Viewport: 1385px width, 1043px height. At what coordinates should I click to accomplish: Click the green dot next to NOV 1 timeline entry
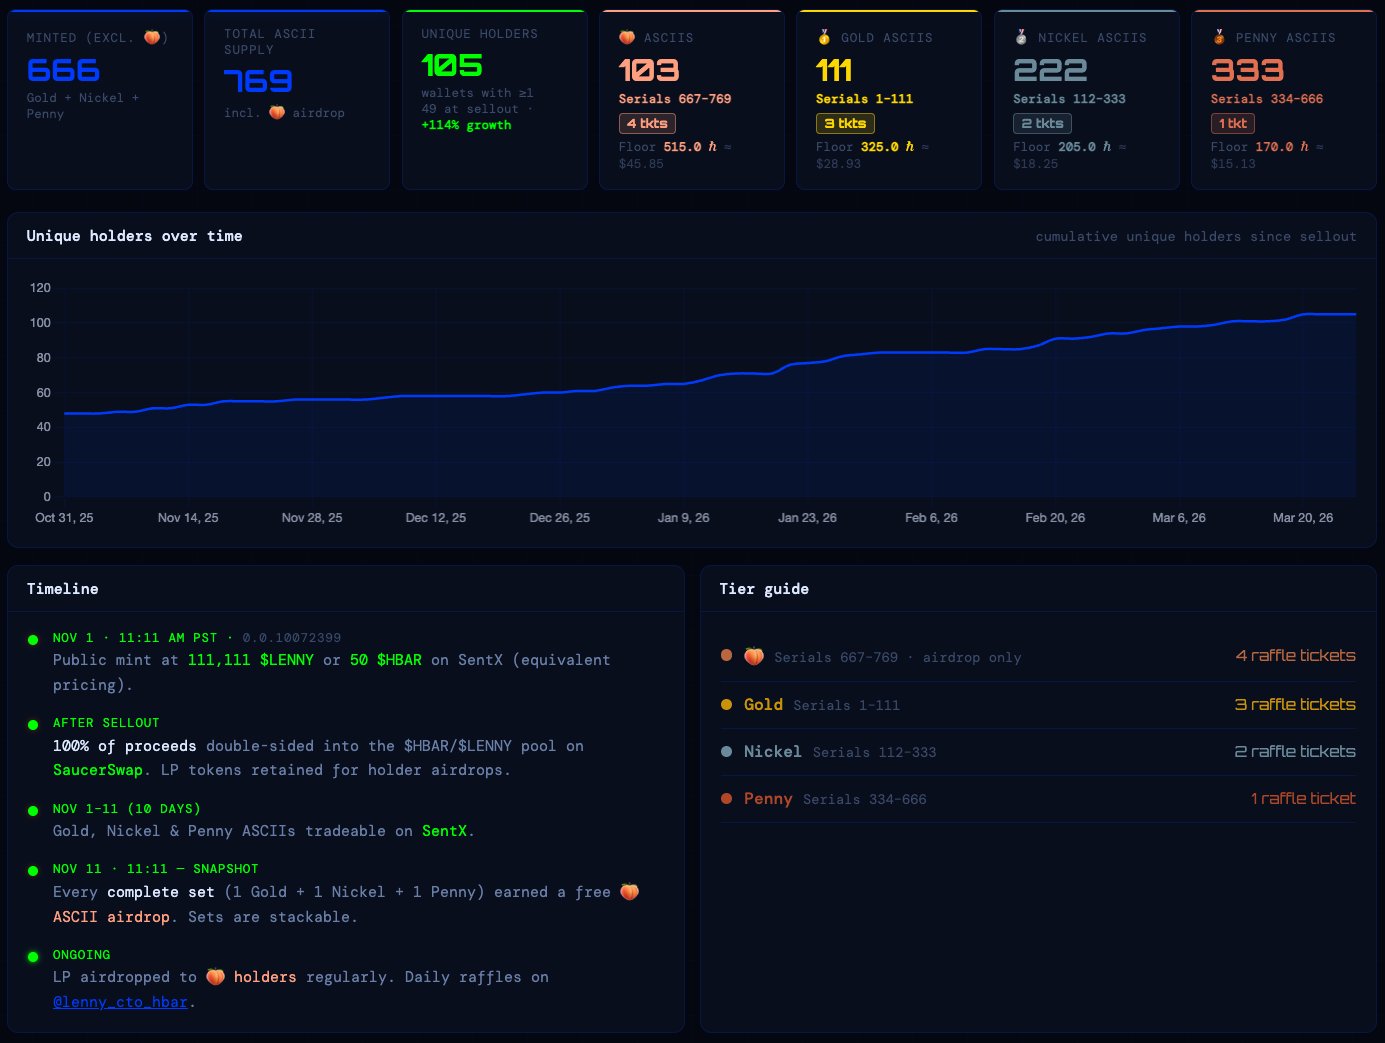(x=33, y=639)
